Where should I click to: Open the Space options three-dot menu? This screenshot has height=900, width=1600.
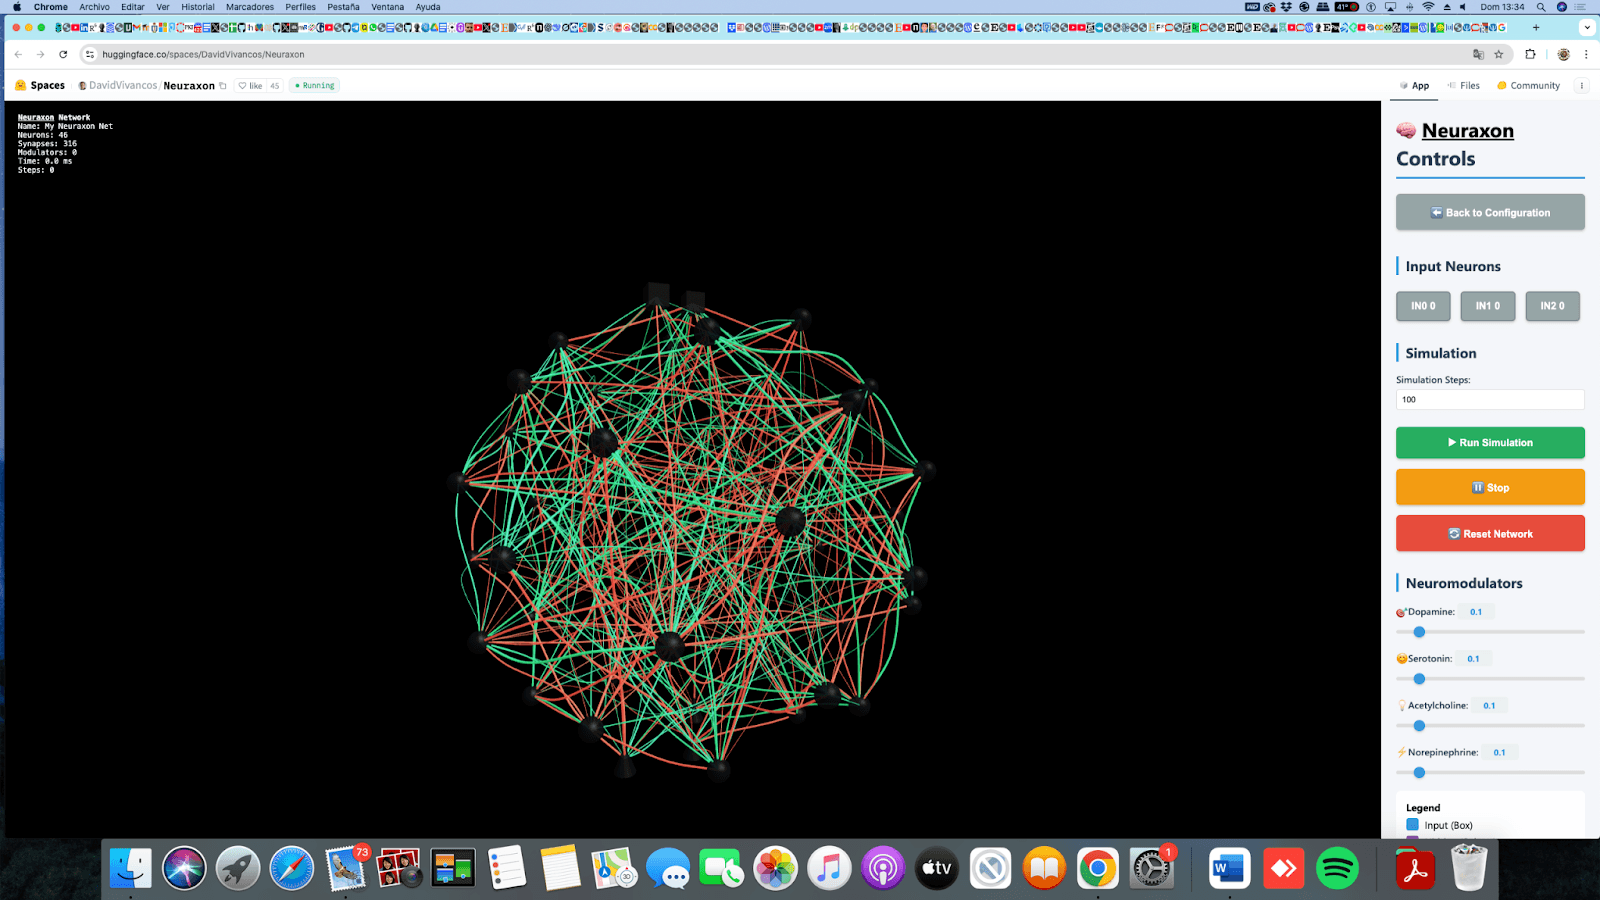click(1582, 86)
